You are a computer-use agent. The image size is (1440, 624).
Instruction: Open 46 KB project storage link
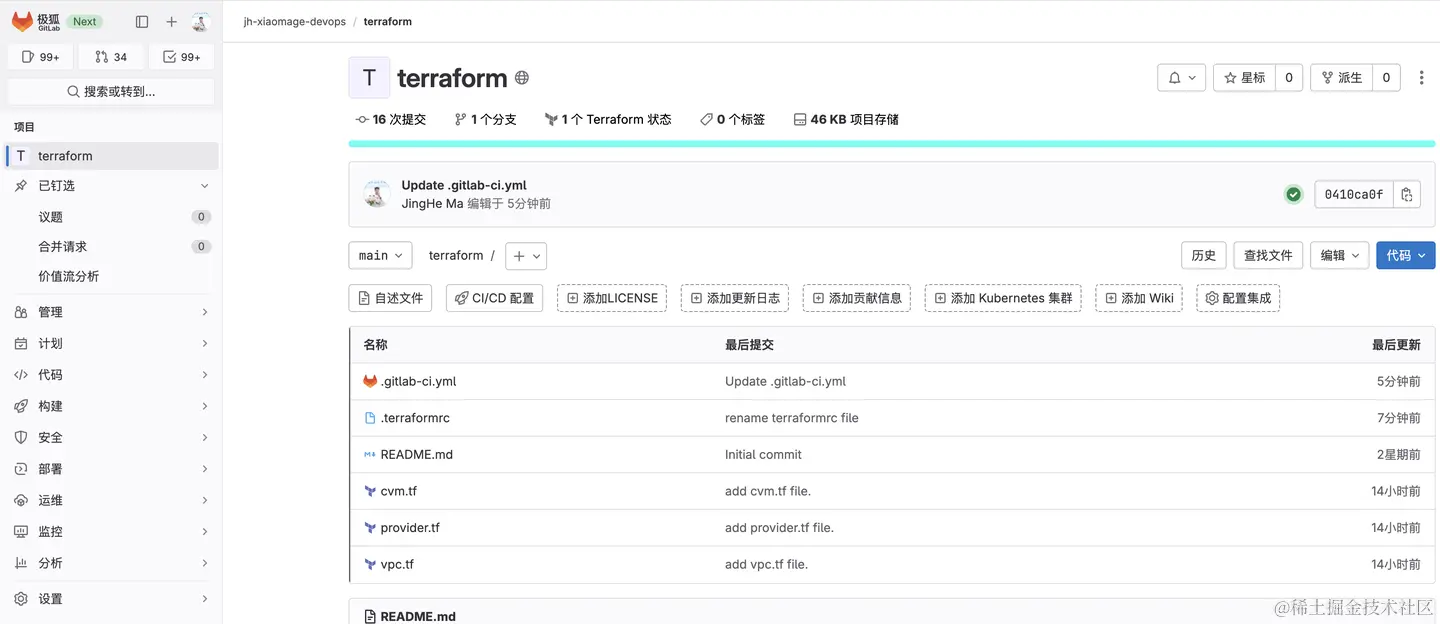(x=846, y=119)
